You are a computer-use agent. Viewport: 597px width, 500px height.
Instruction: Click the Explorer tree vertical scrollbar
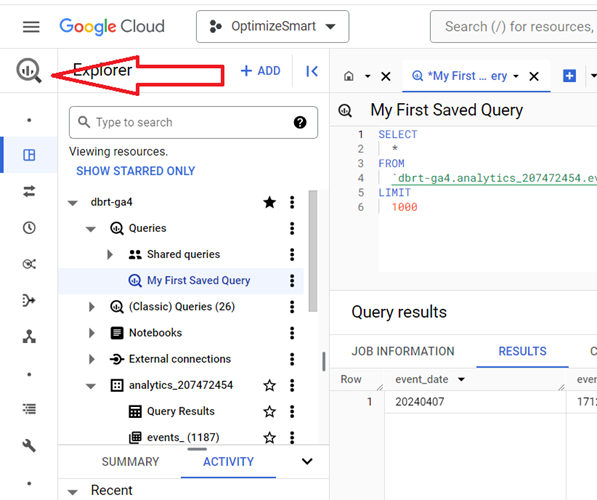tap(313, 251)
